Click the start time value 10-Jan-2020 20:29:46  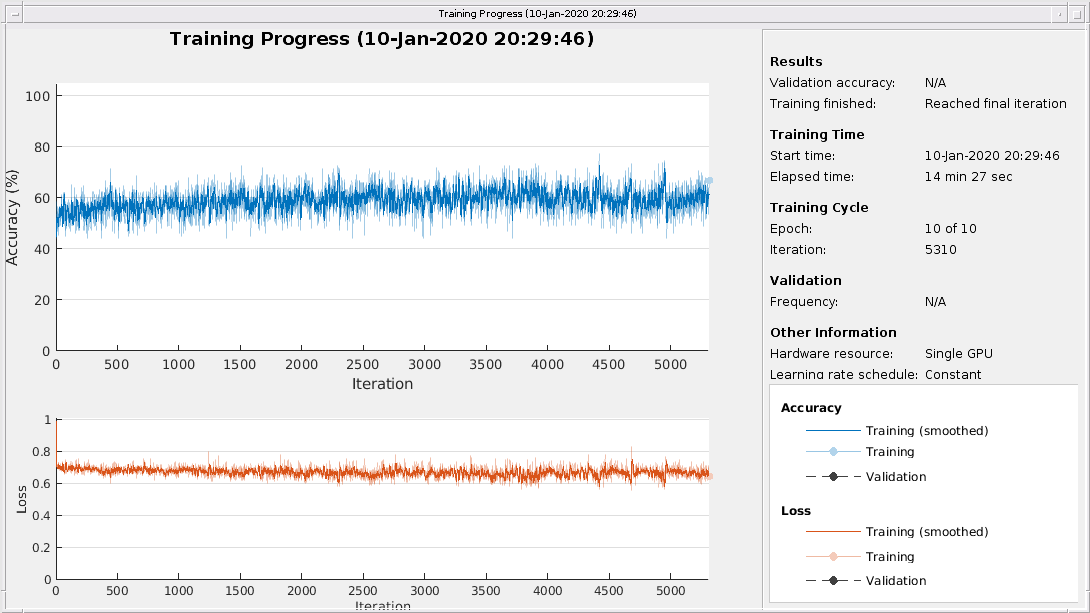point(992,156)
